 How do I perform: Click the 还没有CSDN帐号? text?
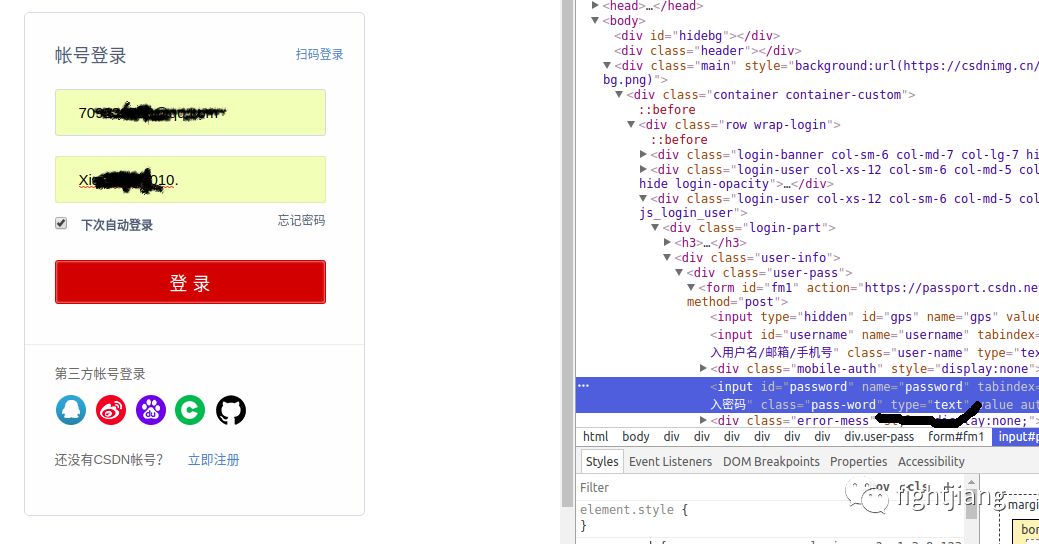109,460
